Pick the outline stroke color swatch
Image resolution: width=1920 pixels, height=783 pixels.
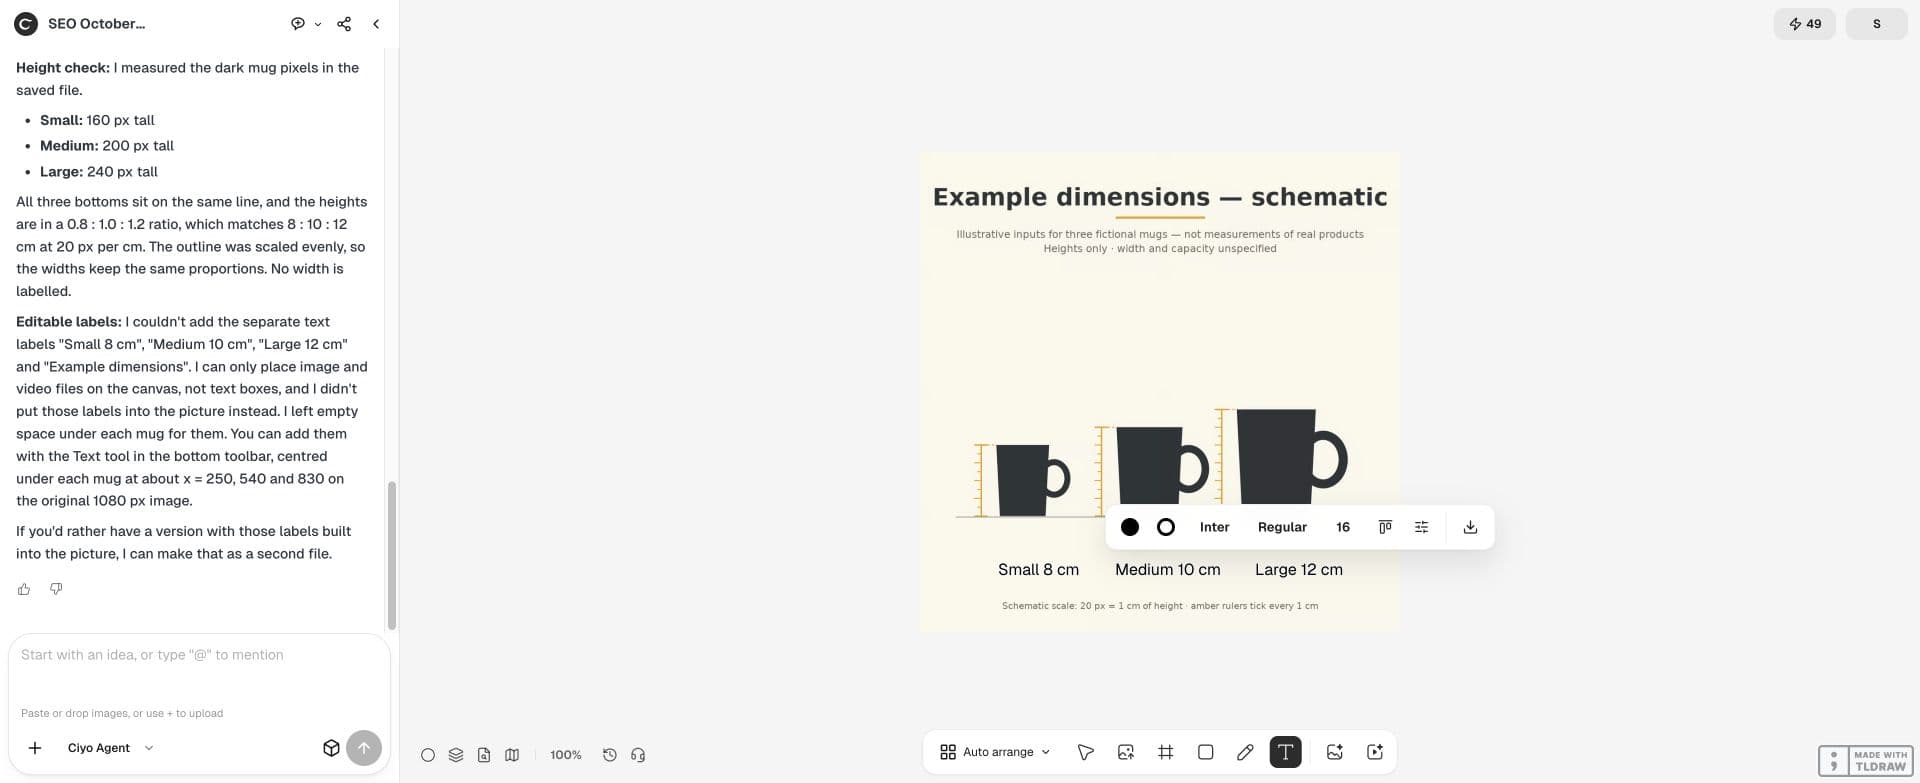click(x=1166, y=527)
